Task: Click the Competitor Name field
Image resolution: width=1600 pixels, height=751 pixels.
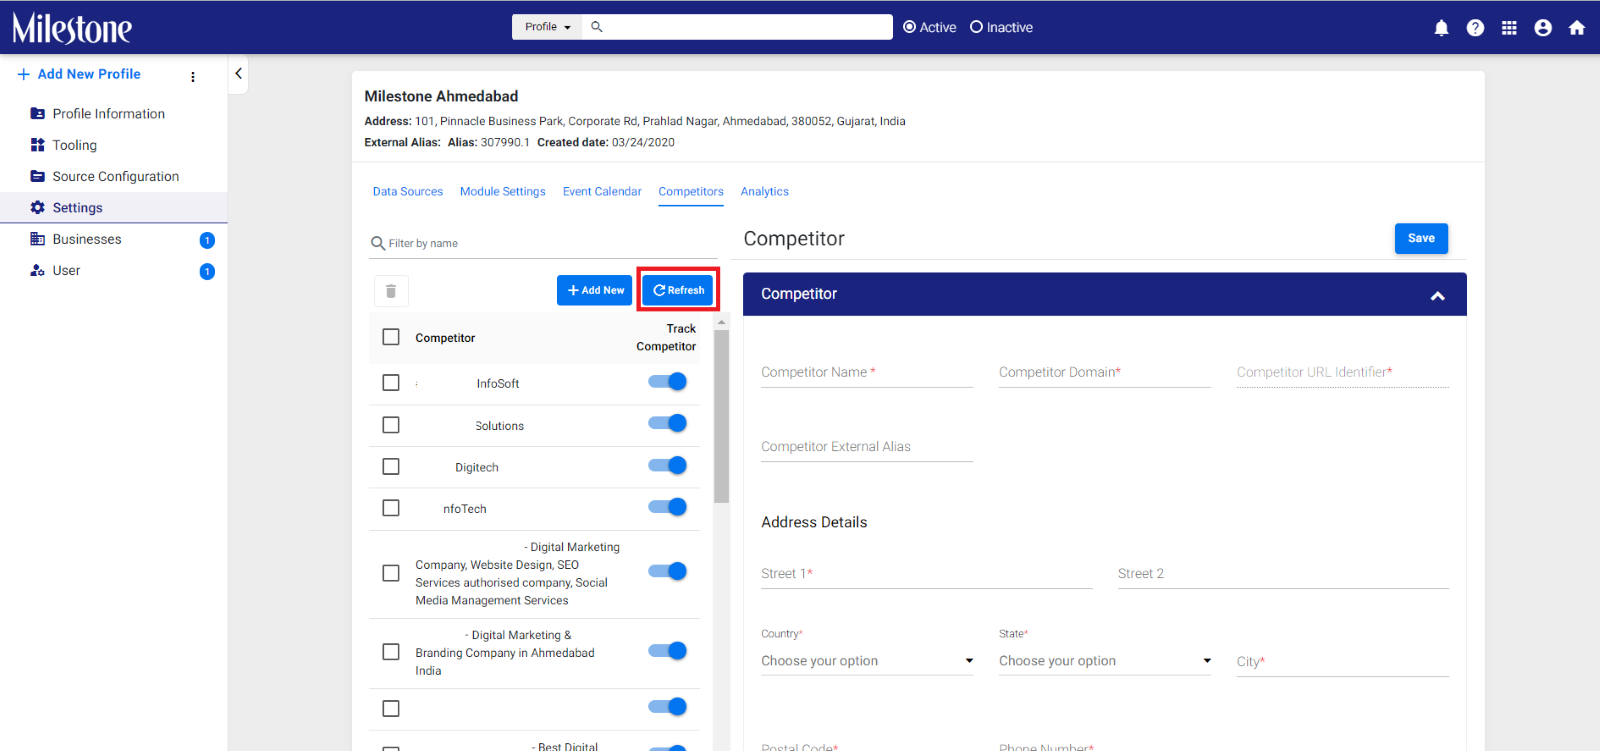Action: 867,373
